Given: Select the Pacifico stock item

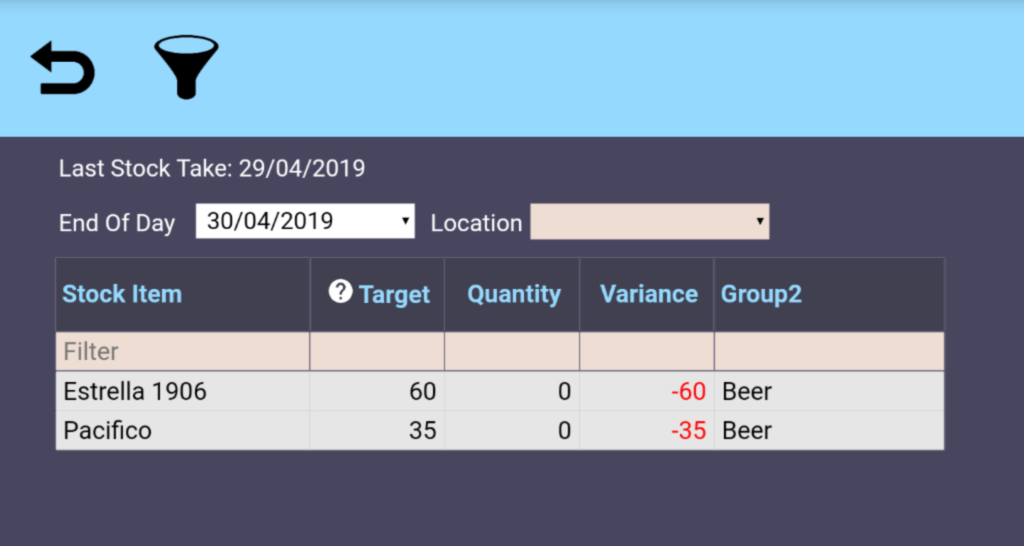Looking at the screenshot, I should coord(108,431).
